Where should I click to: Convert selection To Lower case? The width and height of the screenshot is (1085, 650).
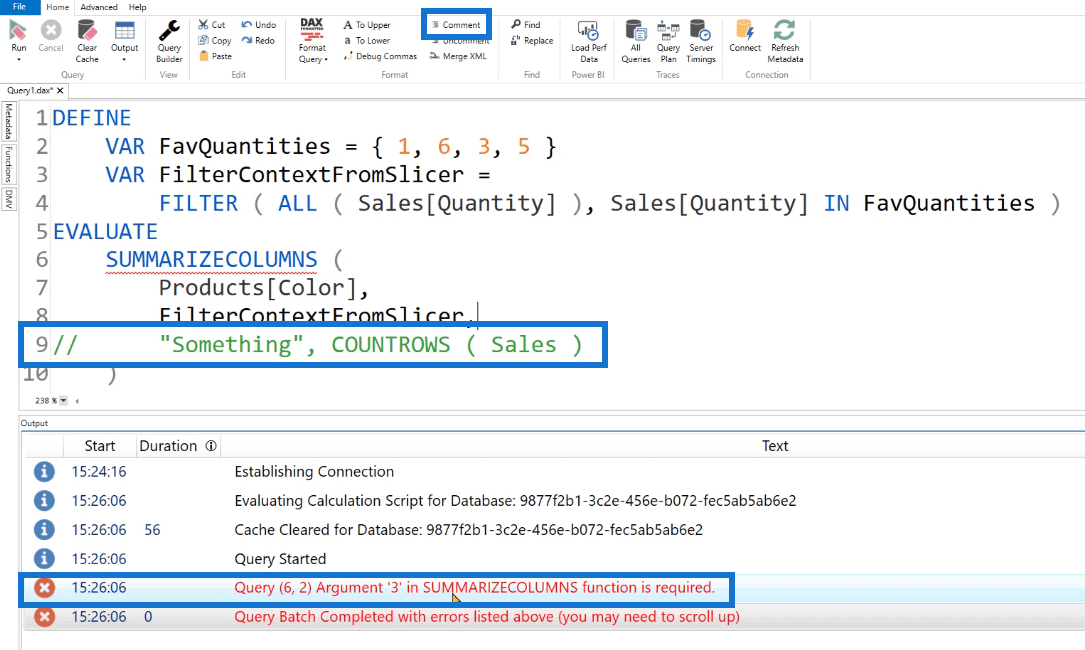(367, 40)
